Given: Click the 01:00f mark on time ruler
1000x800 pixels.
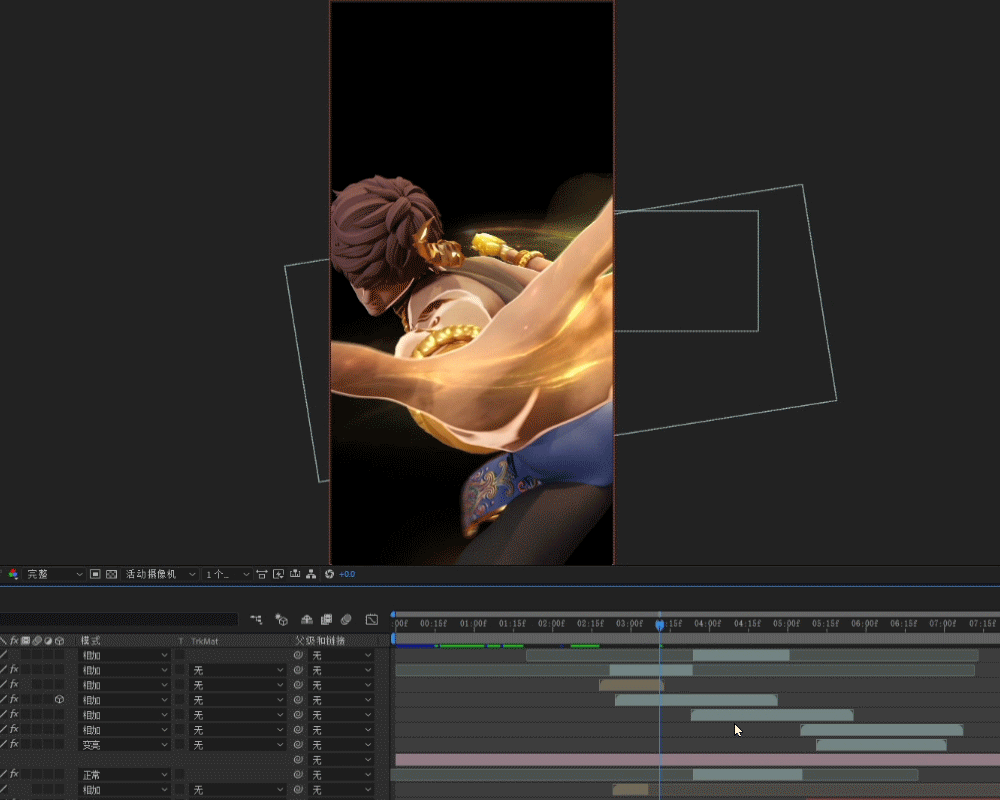Looking at the screenshot, I should pyautogui.click(x=474, y=623).
